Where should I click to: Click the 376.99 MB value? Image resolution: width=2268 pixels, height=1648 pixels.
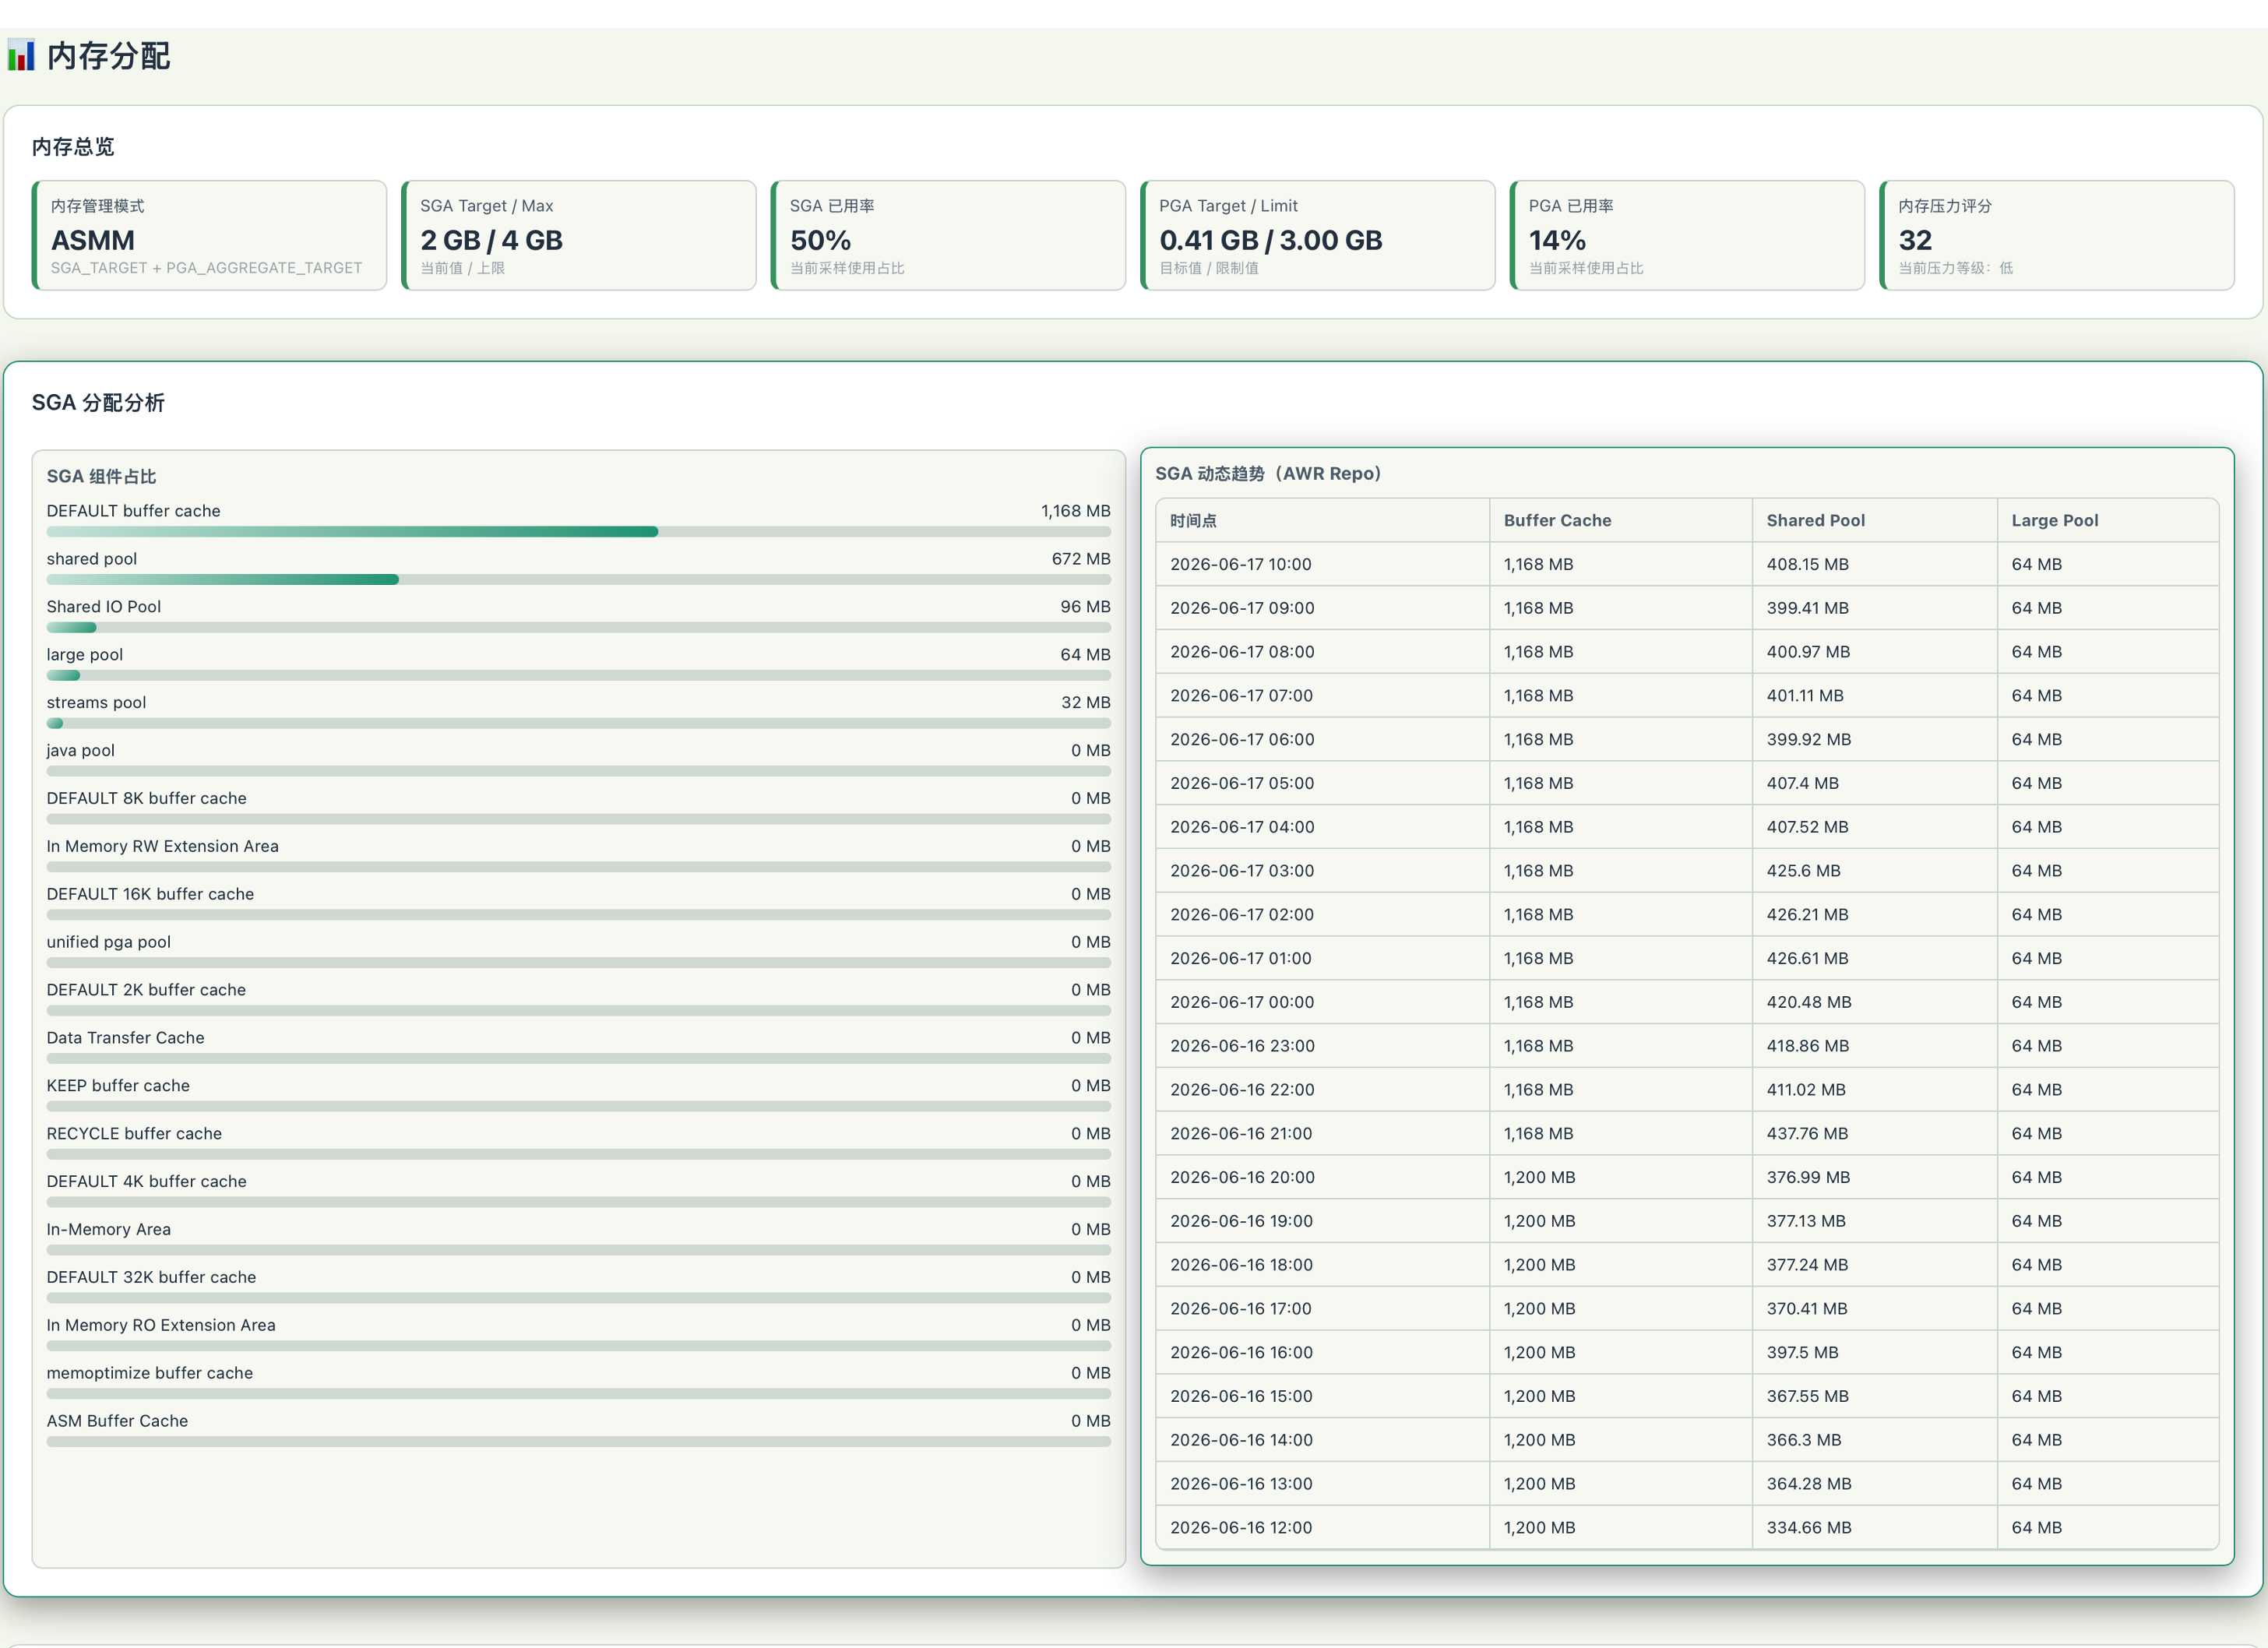1808,1178
